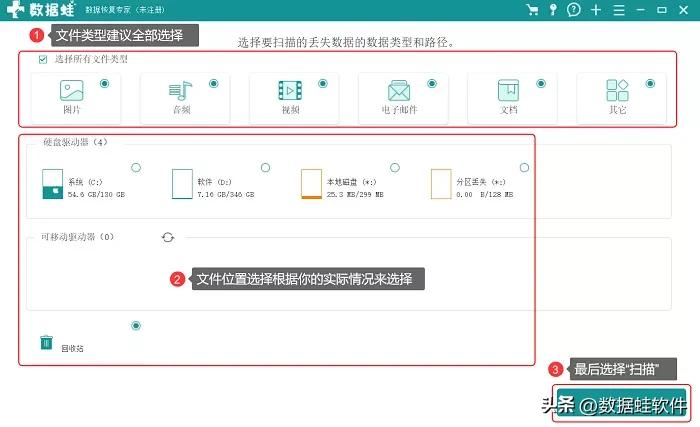Toggle the radio button on 视频 tile
This screenshot has height=427, width=700.
click(x=323, y=84)
